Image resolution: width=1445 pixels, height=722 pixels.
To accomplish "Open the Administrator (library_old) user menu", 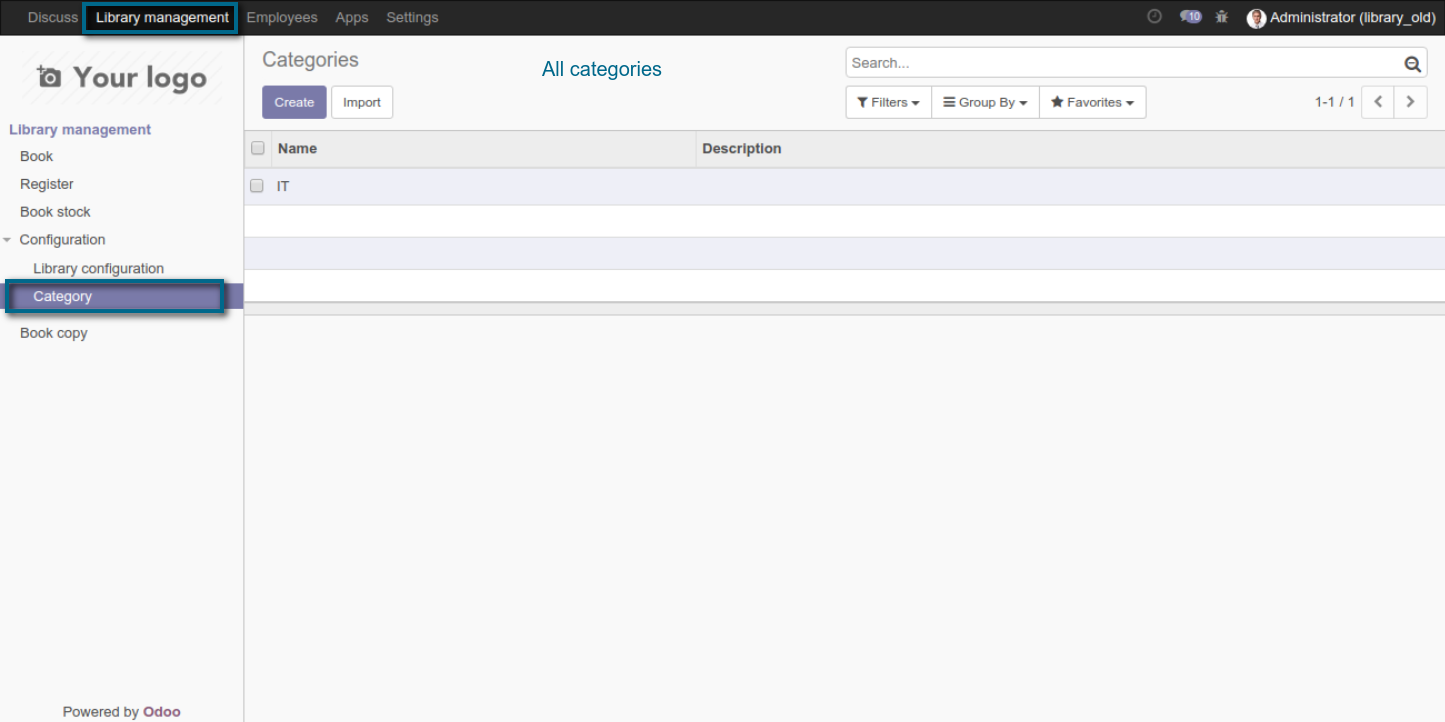I will [1341, 18].
